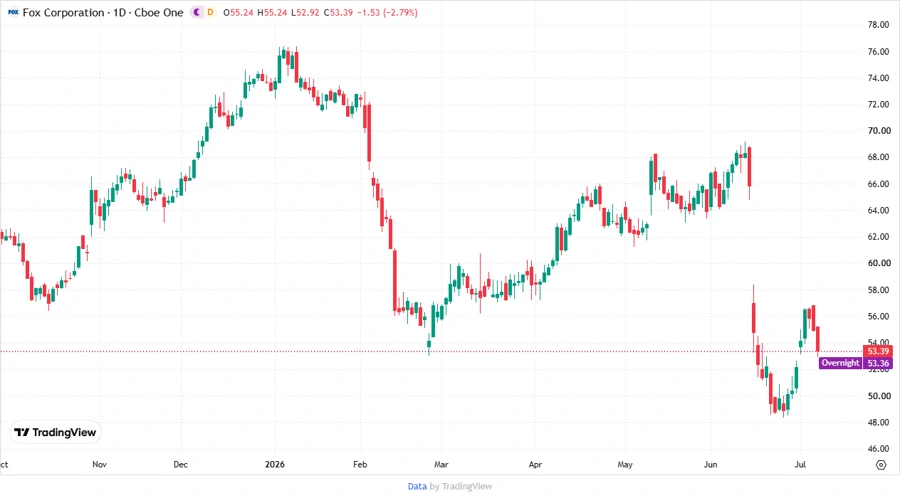Click the Mar label on the time axis
The height and width of the screenshot is (498, 900).
click(441, 465)
